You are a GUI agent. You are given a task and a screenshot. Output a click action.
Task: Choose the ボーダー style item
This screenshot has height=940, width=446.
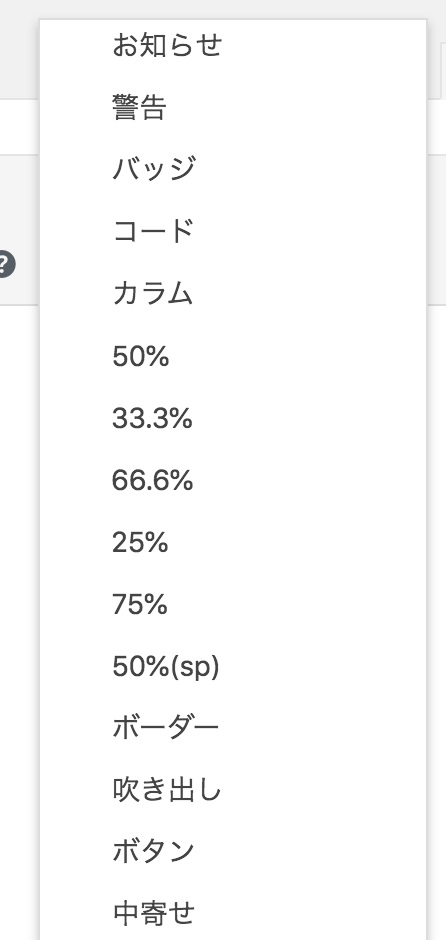coord(233,728)
